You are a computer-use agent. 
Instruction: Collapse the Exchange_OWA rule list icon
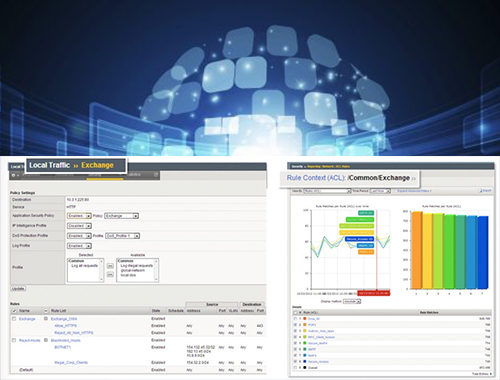(46, 319)
